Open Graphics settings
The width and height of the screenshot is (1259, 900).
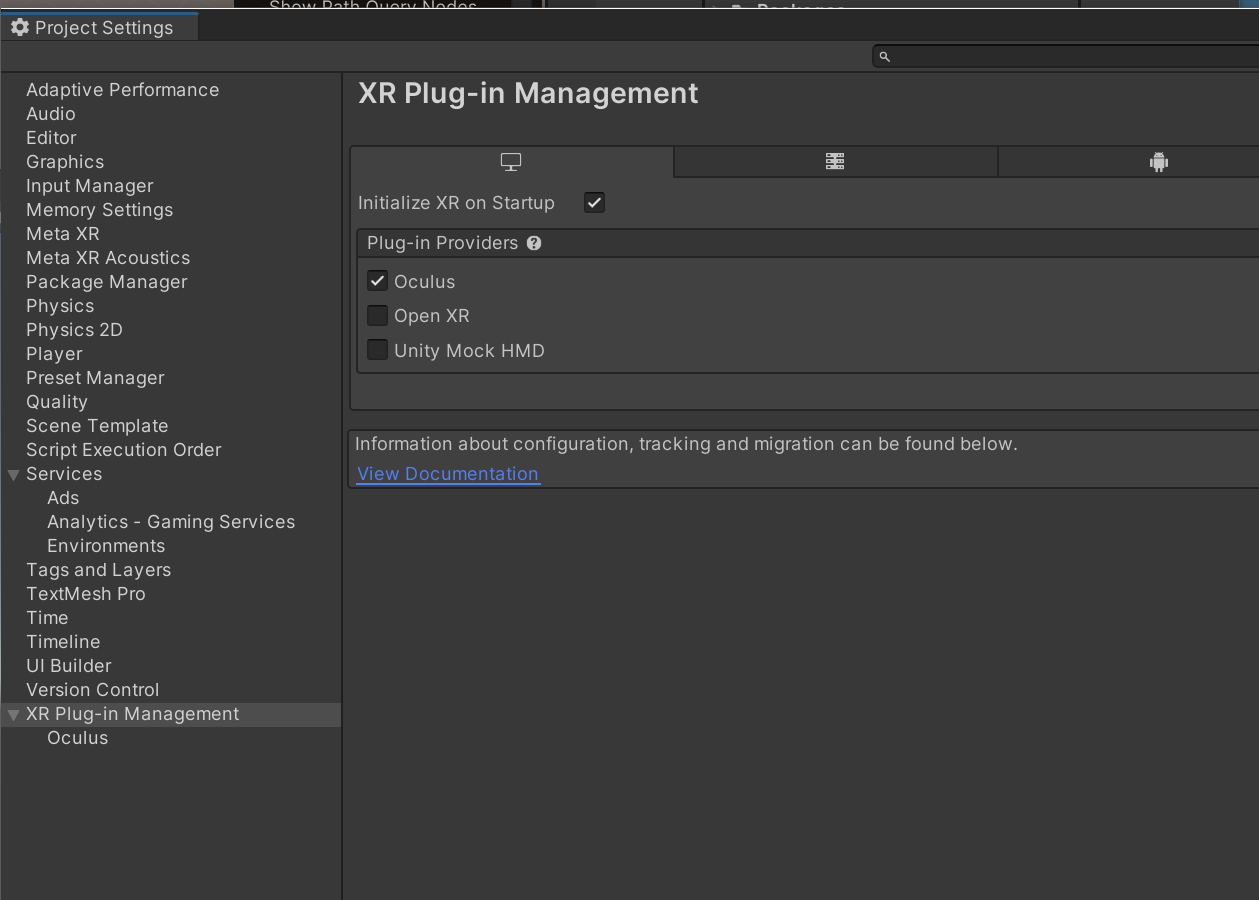tap(65, 162)
